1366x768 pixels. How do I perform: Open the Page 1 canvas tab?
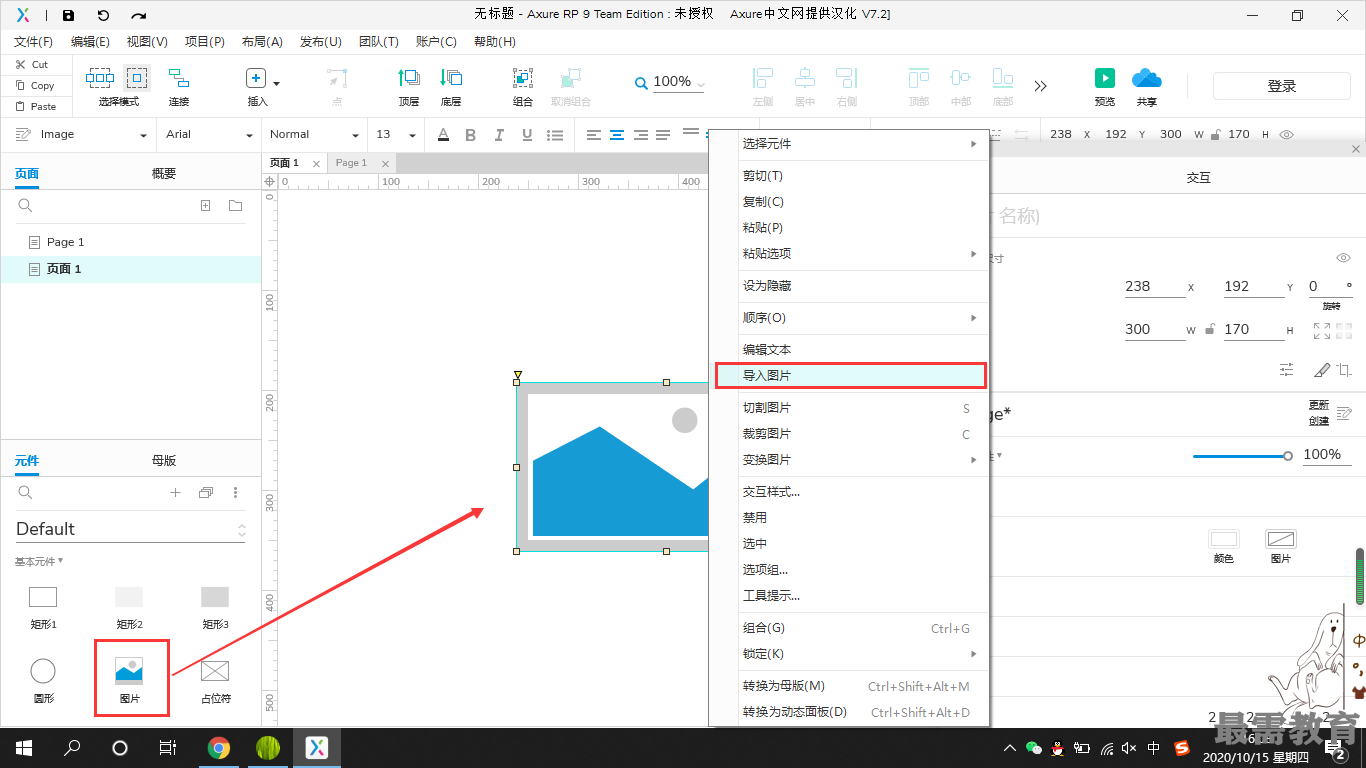(352, 163)
